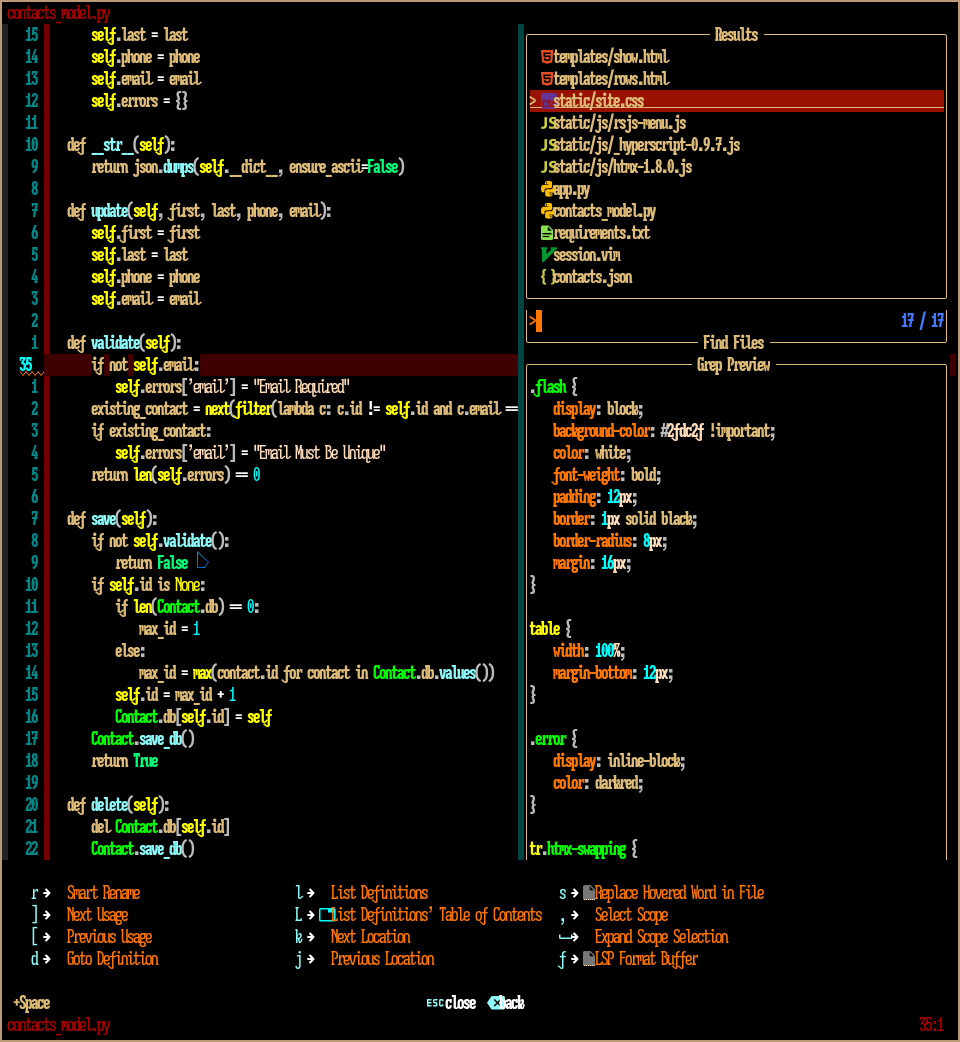The image size is (960, 1042).
Task: Click 'def __str__(self):' line
Action: coord(121,145)
